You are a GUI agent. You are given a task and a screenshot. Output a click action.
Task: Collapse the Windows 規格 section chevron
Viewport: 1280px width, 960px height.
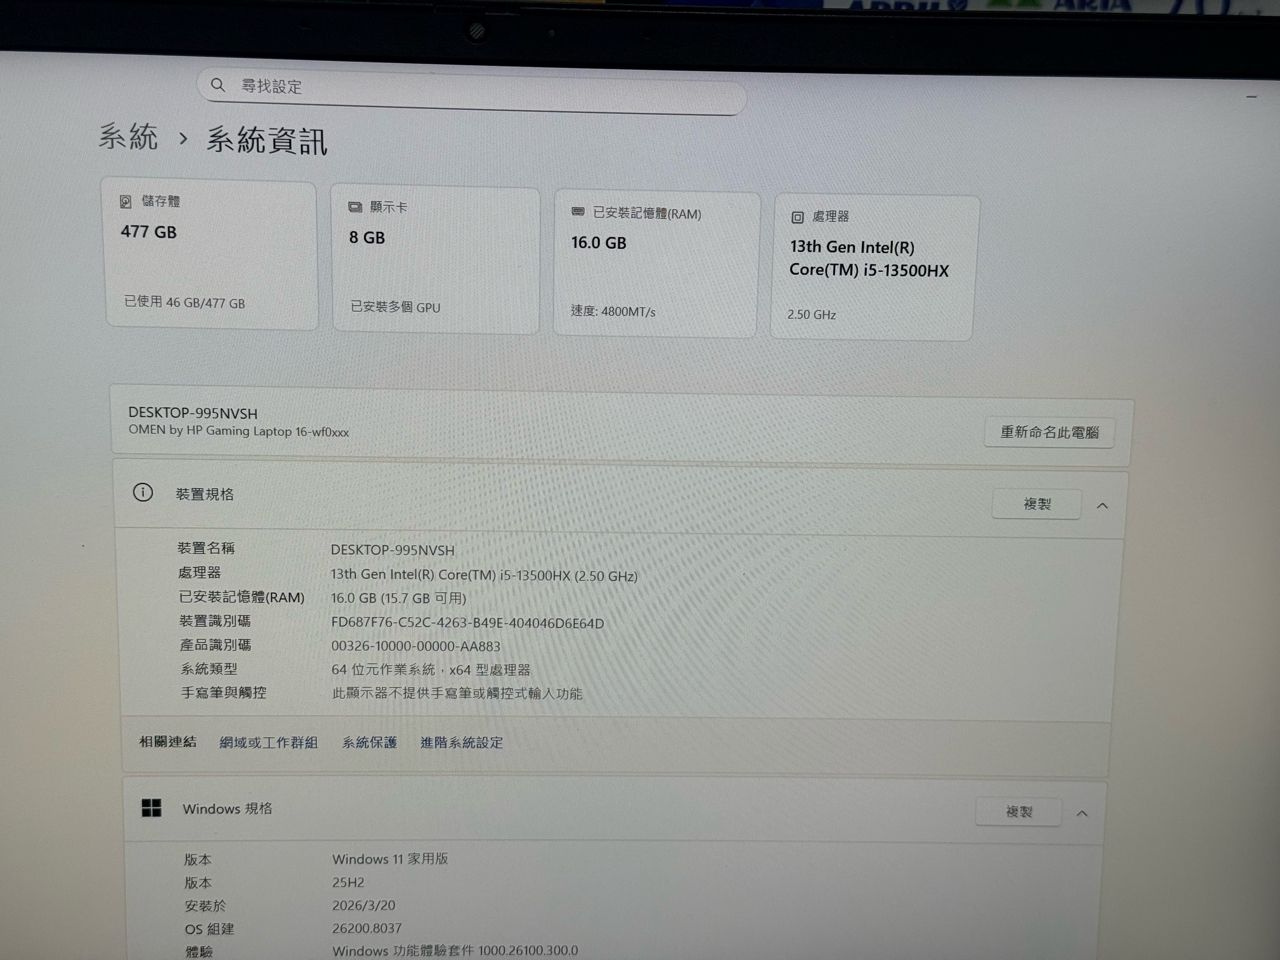1082,814
